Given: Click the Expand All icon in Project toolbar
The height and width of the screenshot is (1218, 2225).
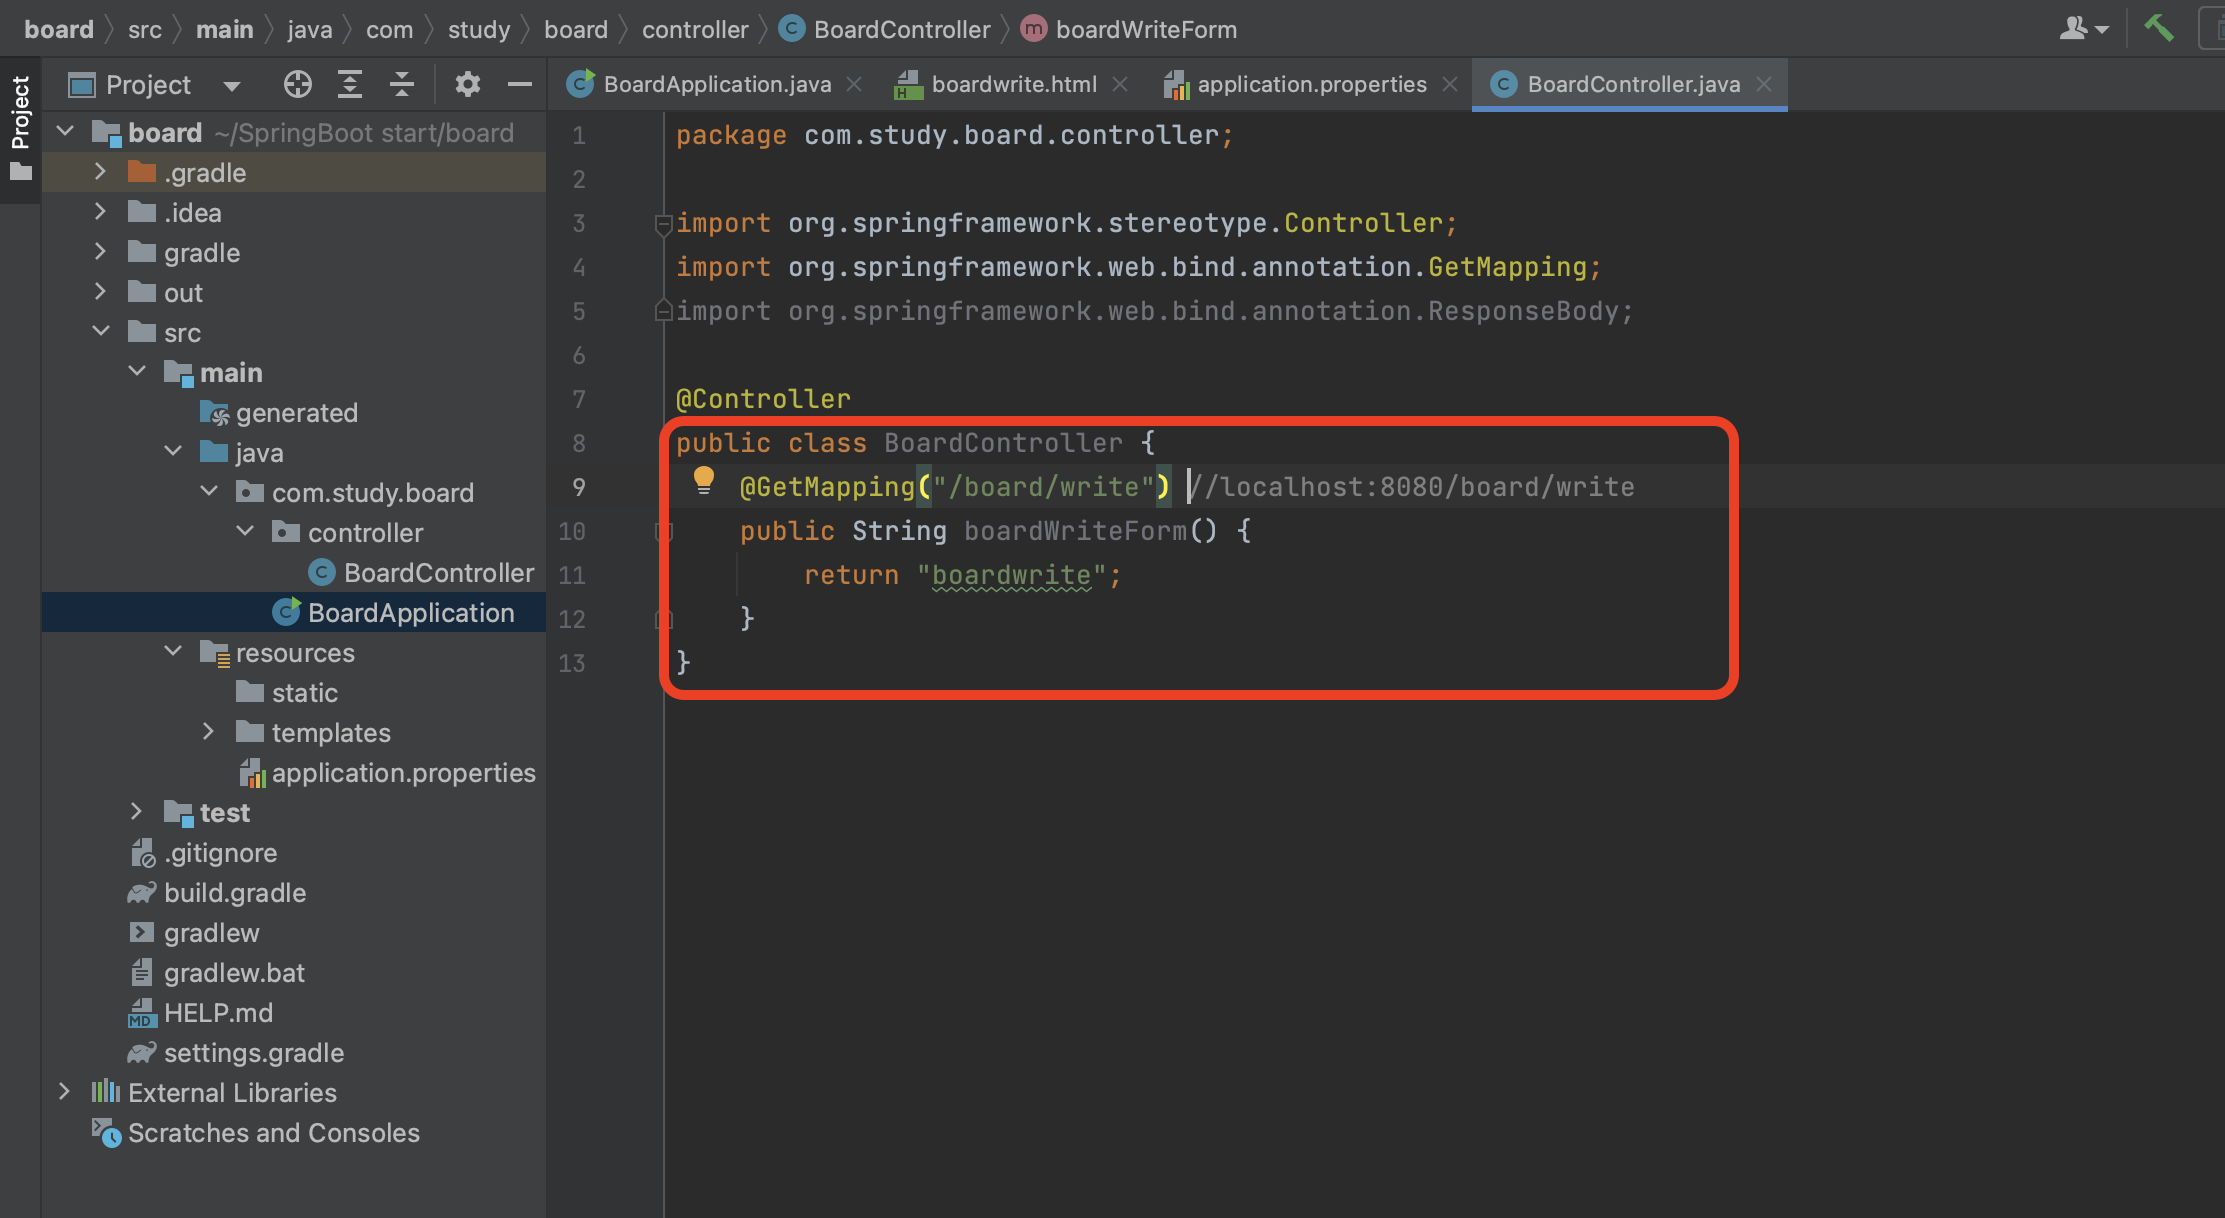Looking at the screenshot, I should click(349, 85).
